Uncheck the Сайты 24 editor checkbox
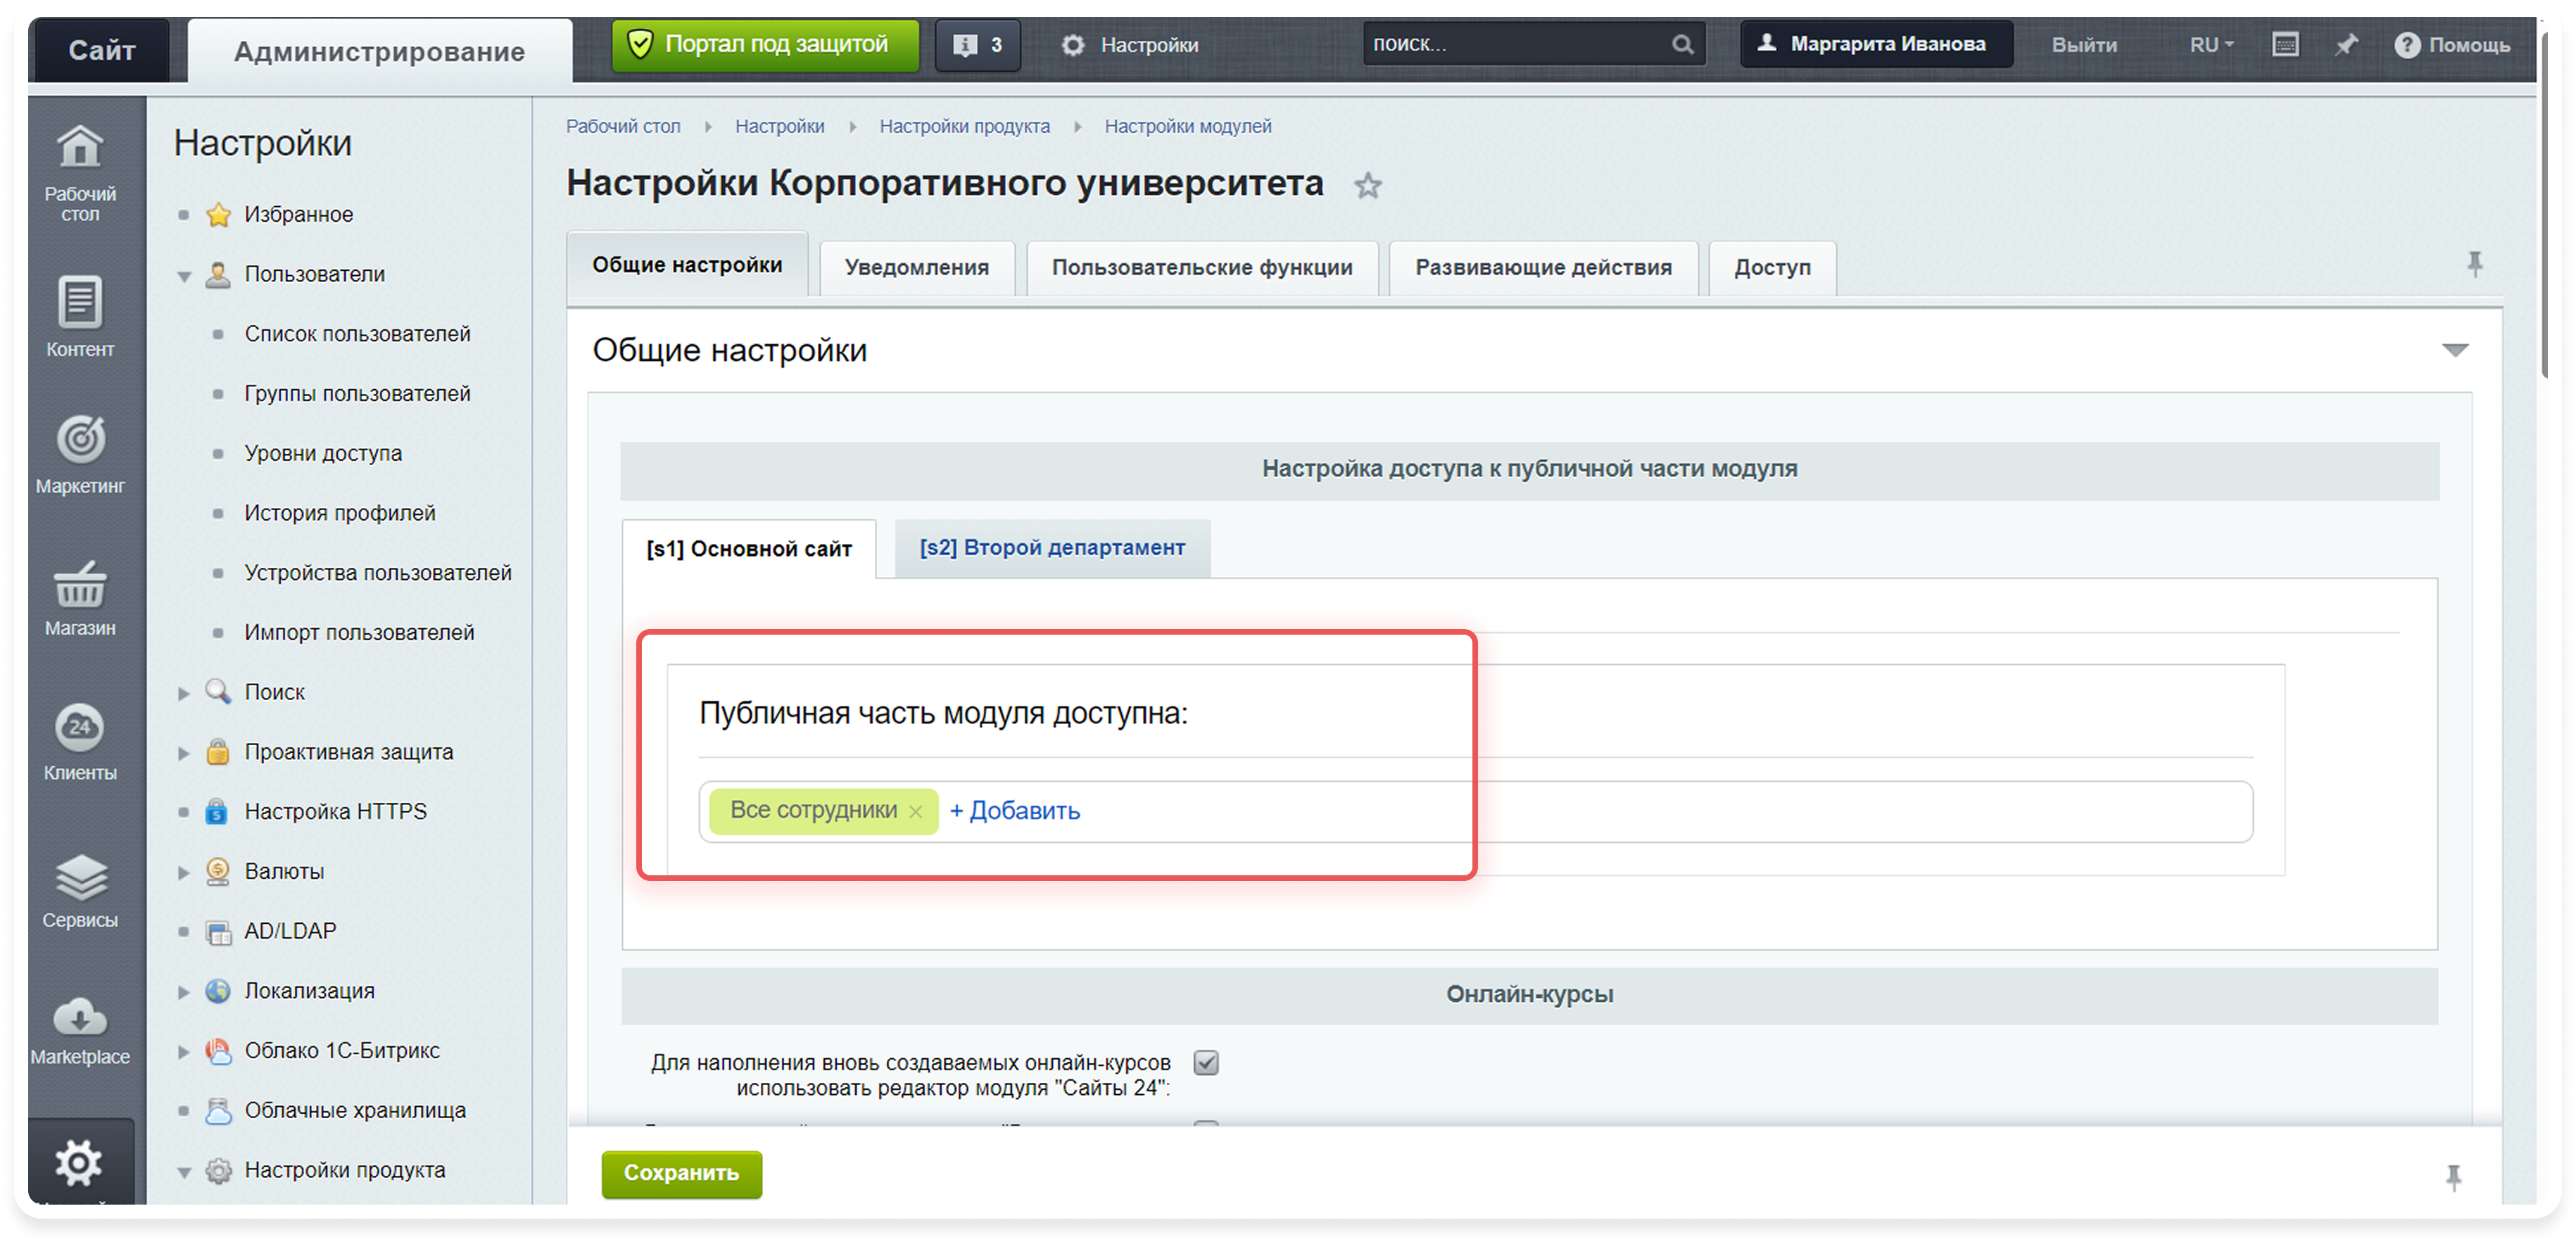Image resolution: width=2576 pixels, height=1244 pixels. 1206,1063
